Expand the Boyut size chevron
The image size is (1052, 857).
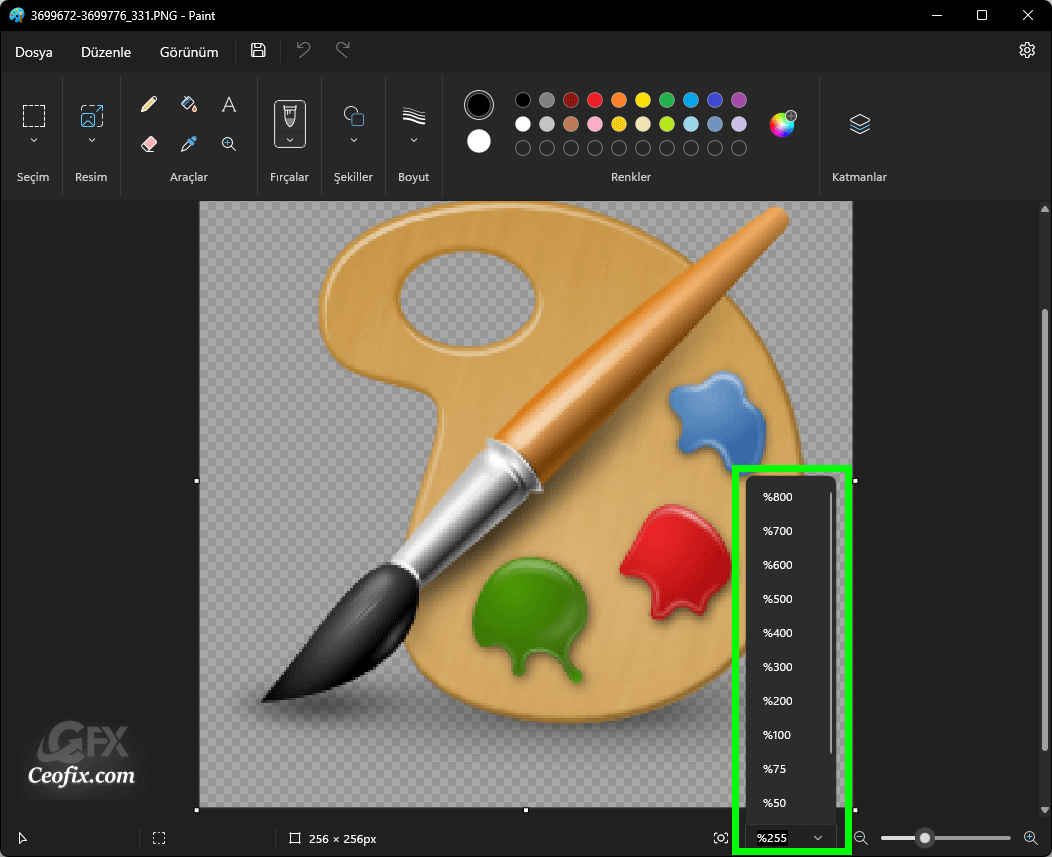pos(414,140)
